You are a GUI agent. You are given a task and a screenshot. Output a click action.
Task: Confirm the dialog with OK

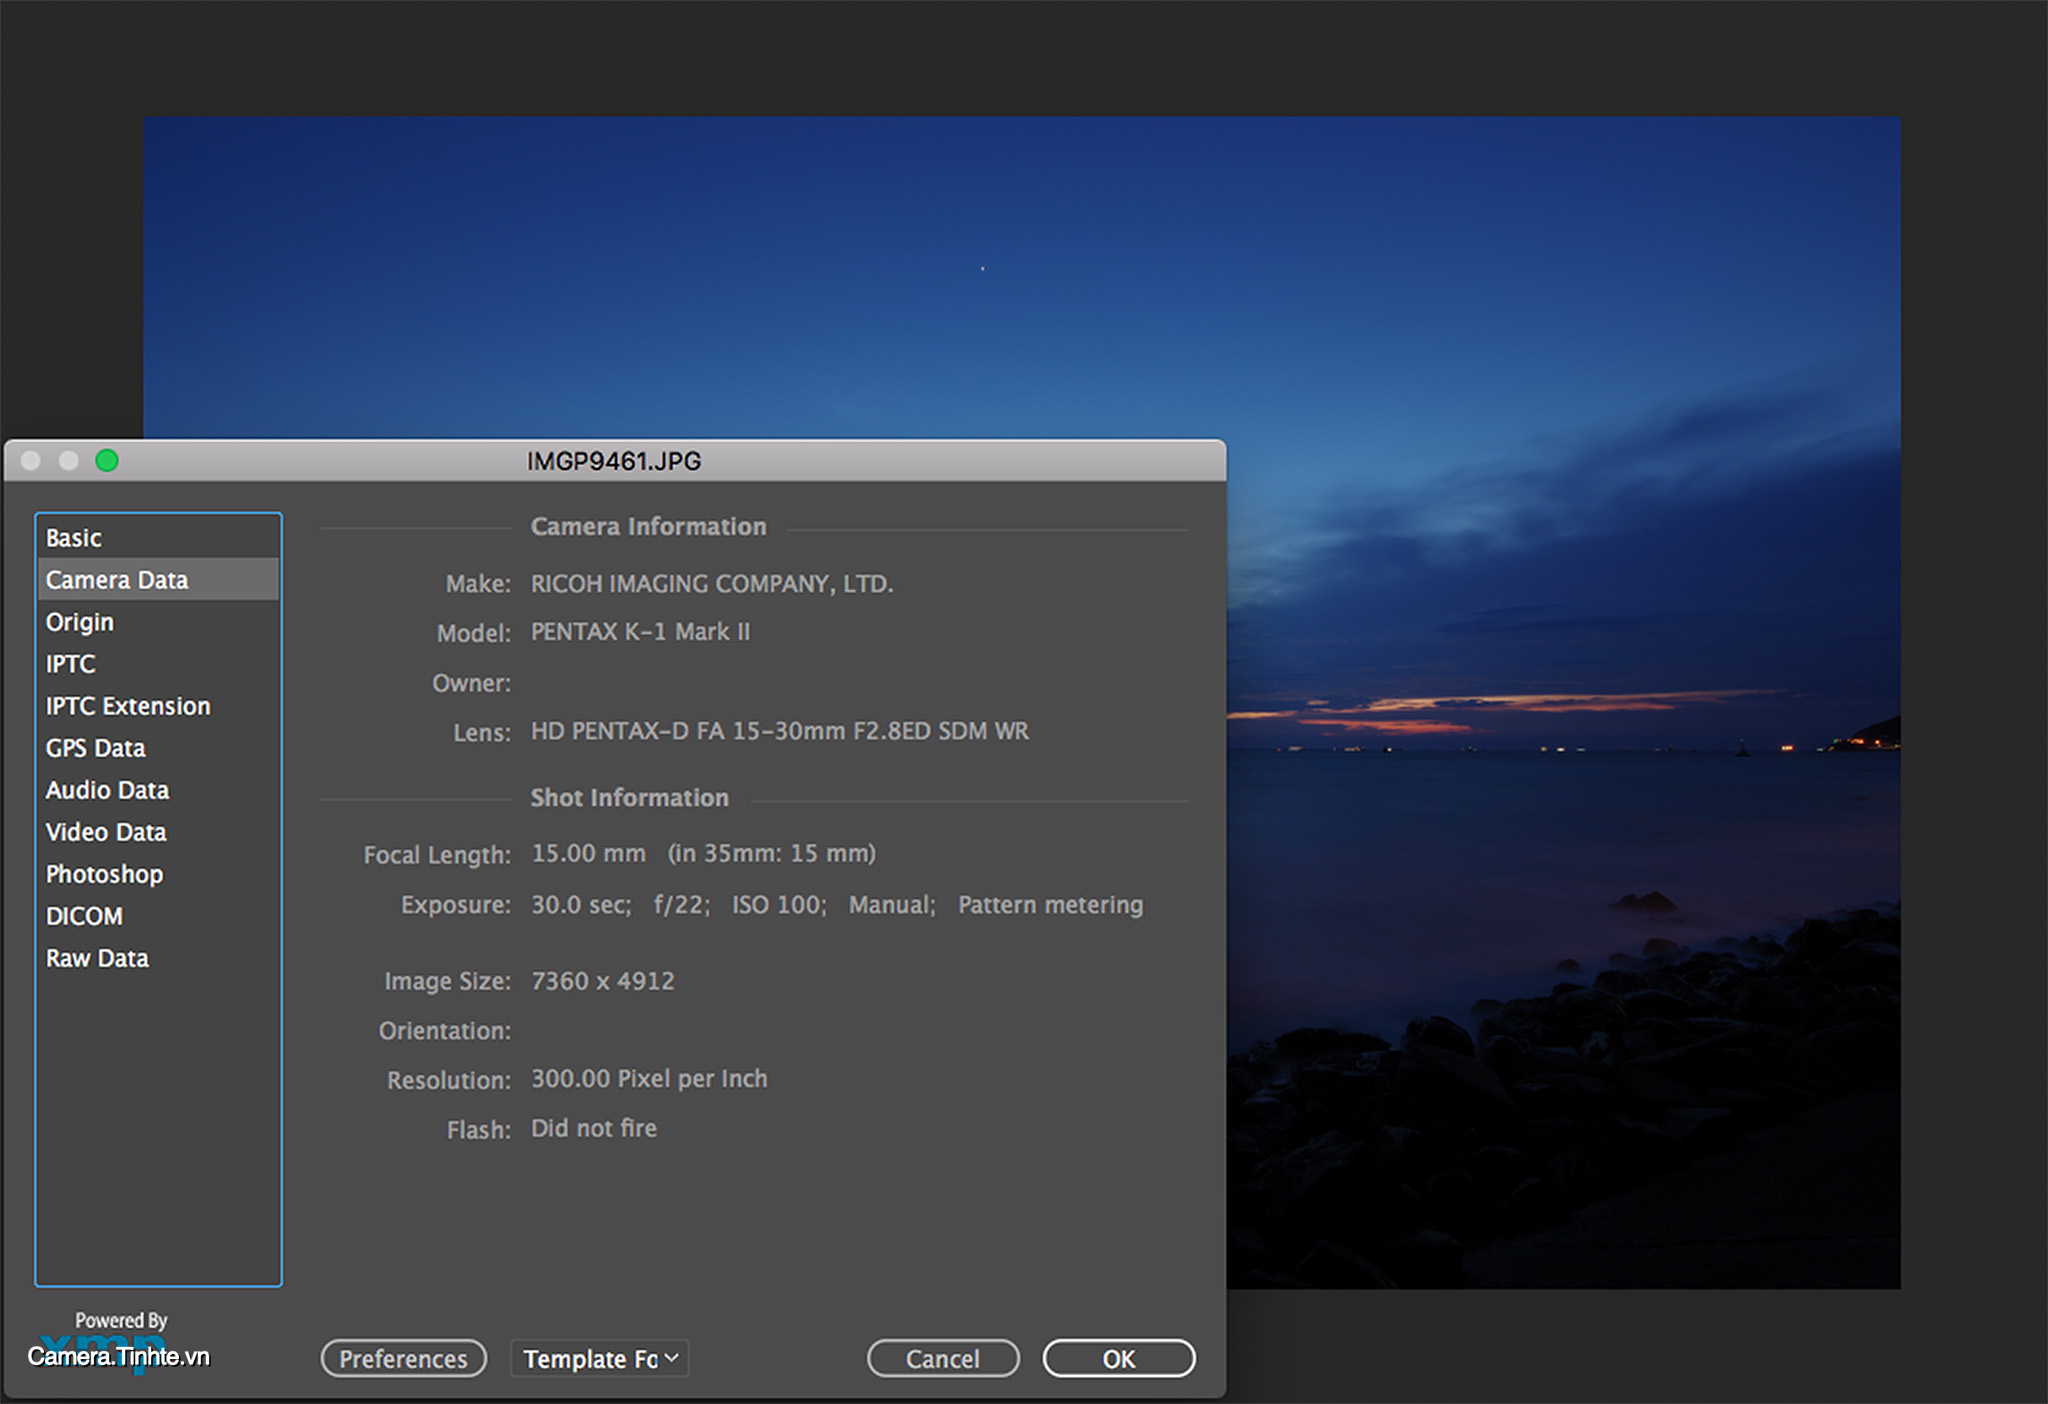pyautogui.click(x=1119, y=1358)
